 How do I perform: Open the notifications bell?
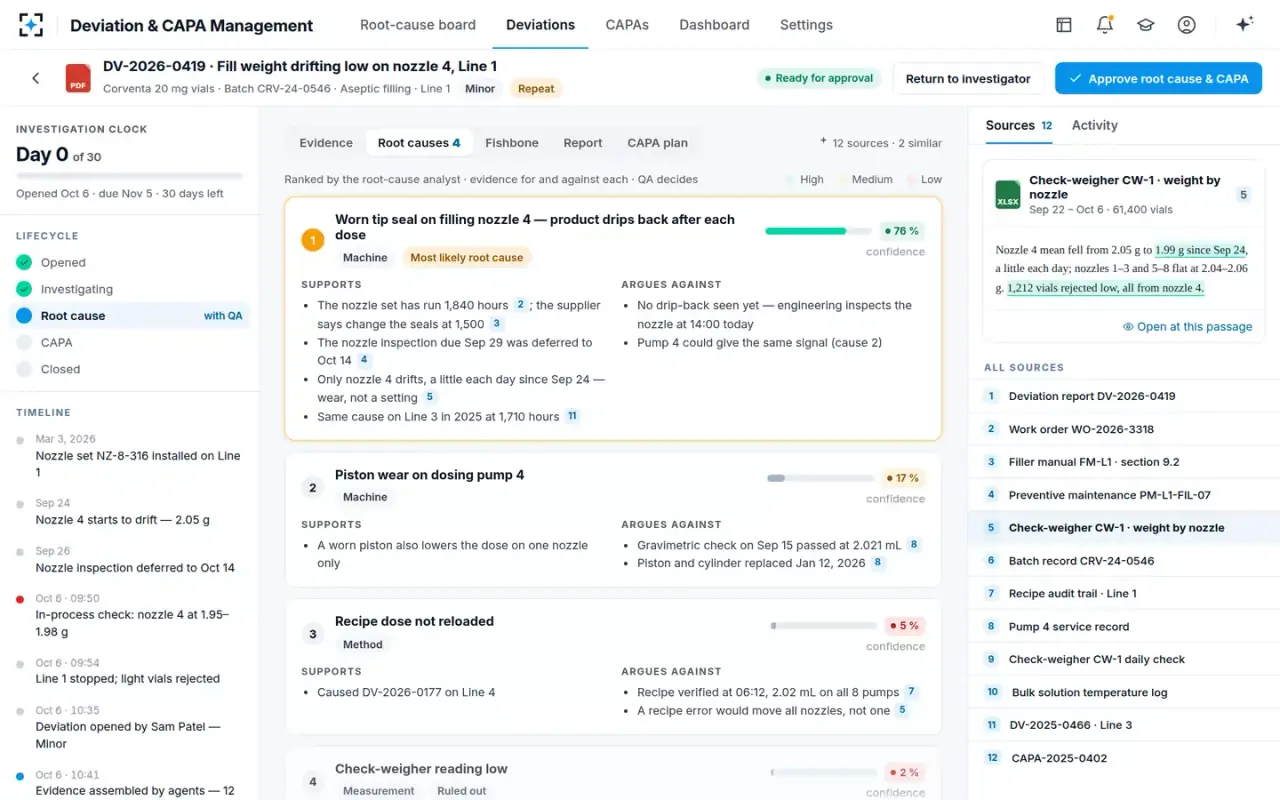point(1105,25)
